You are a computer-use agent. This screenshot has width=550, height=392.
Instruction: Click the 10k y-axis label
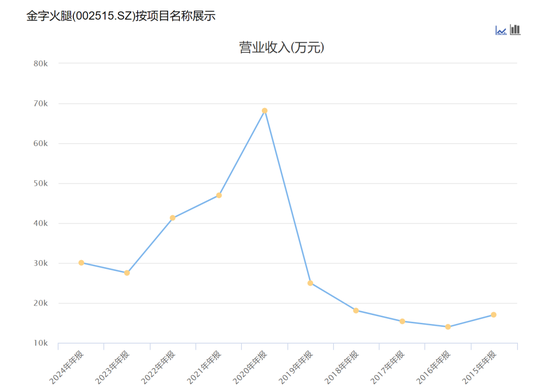[40, 343]
